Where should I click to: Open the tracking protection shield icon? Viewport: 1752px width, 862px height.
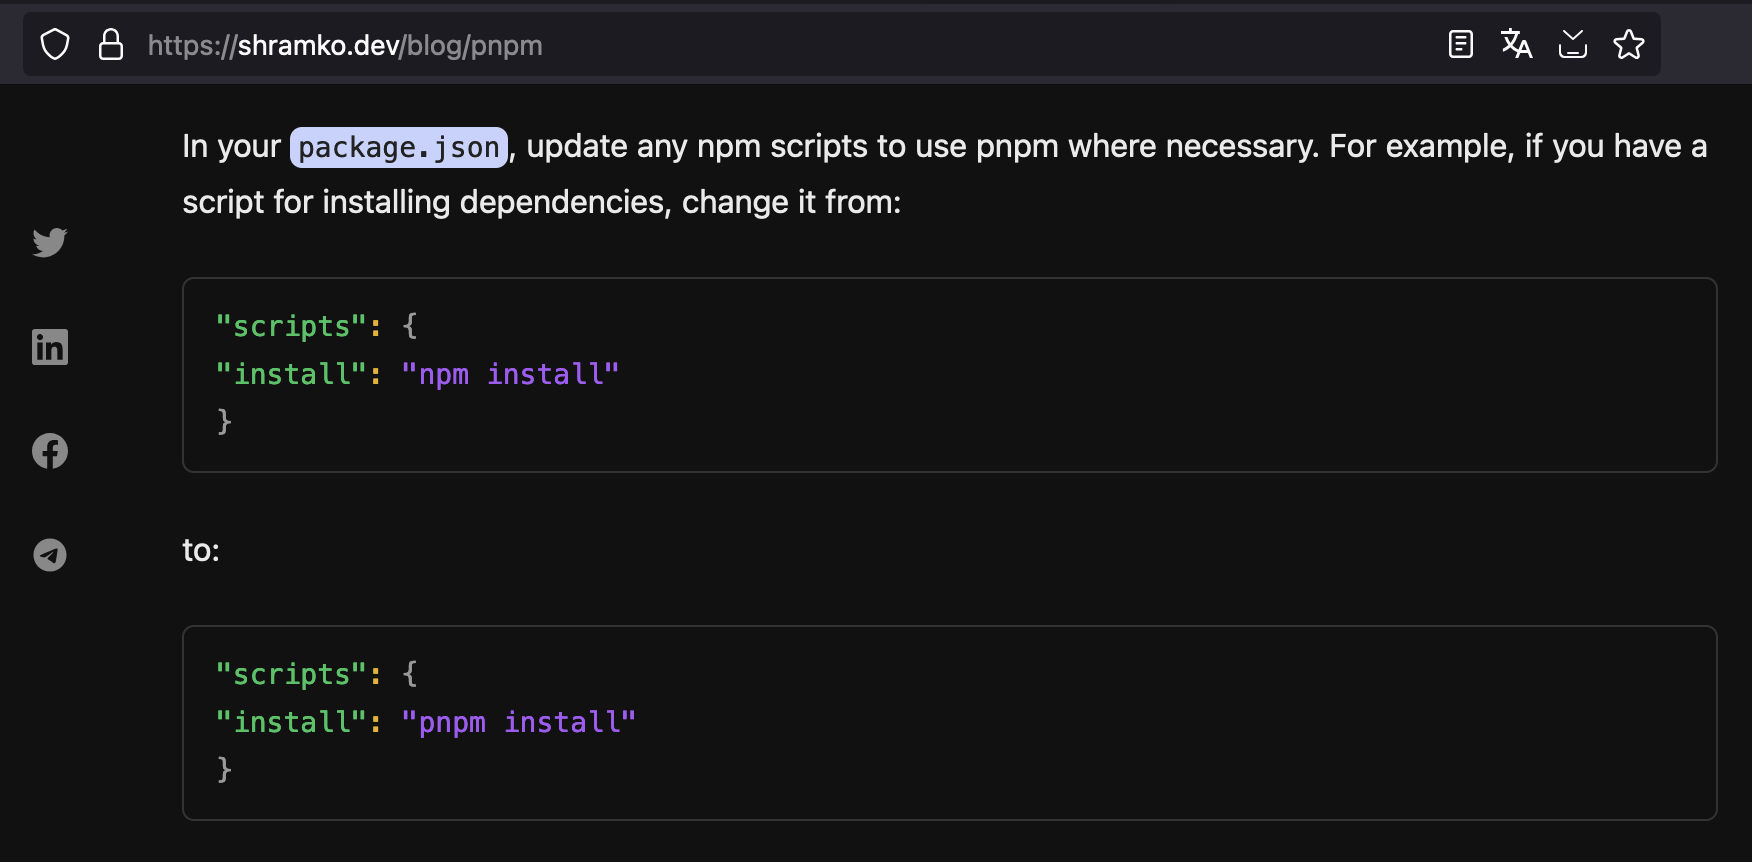coord(55,45)
